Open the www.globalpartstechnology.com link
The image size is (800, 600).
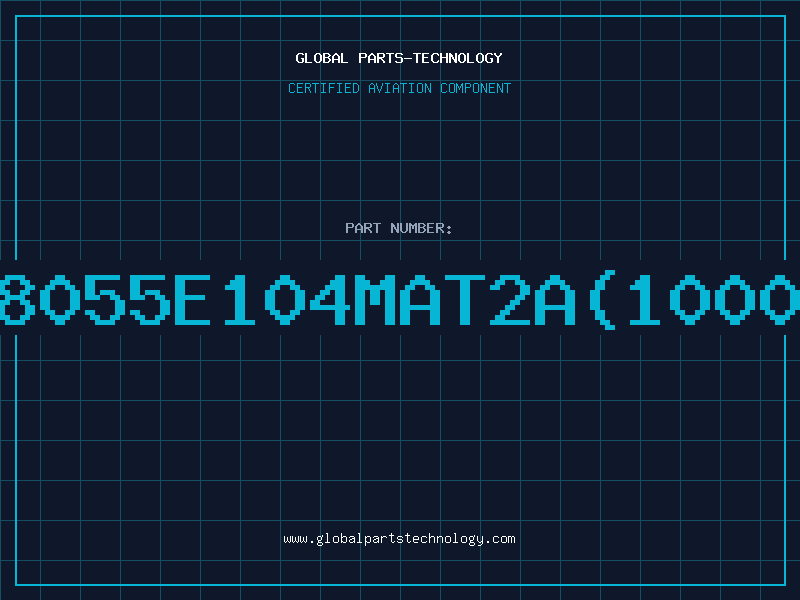point(399,539)
